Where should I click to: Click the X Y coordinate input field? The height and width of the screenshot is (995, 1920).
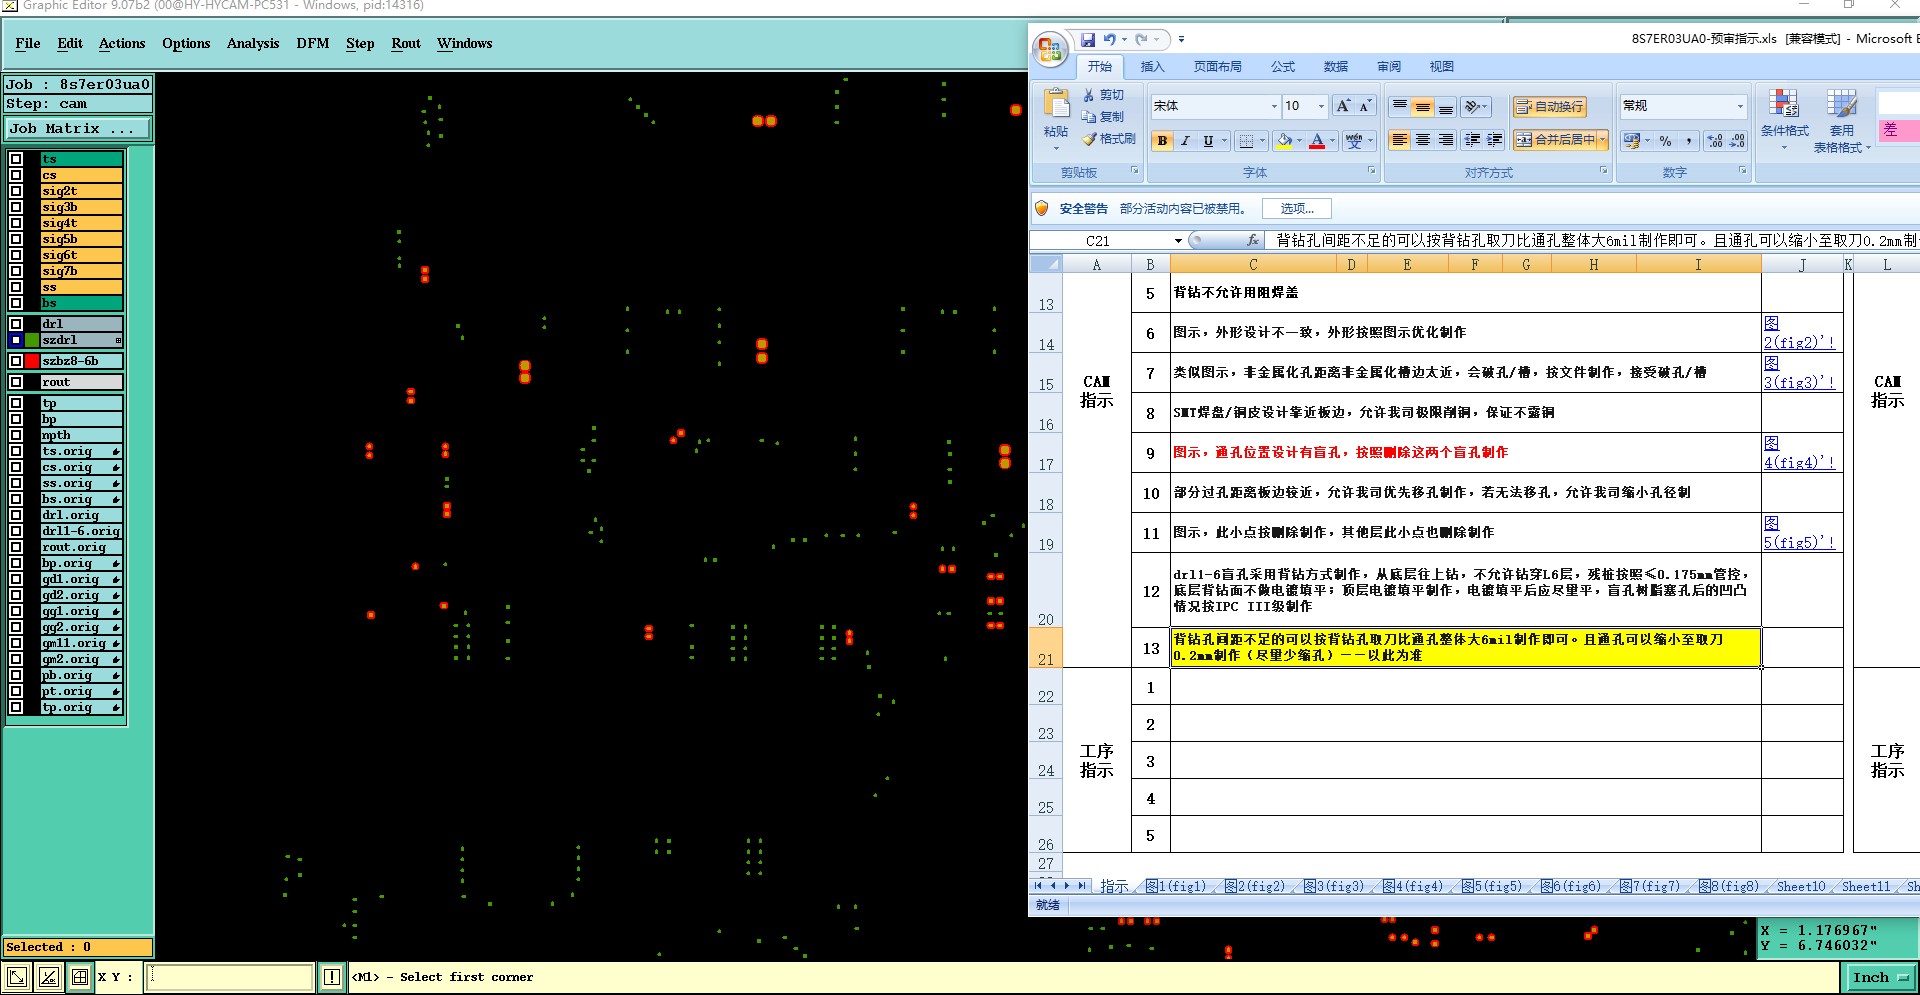pos(230,977)
